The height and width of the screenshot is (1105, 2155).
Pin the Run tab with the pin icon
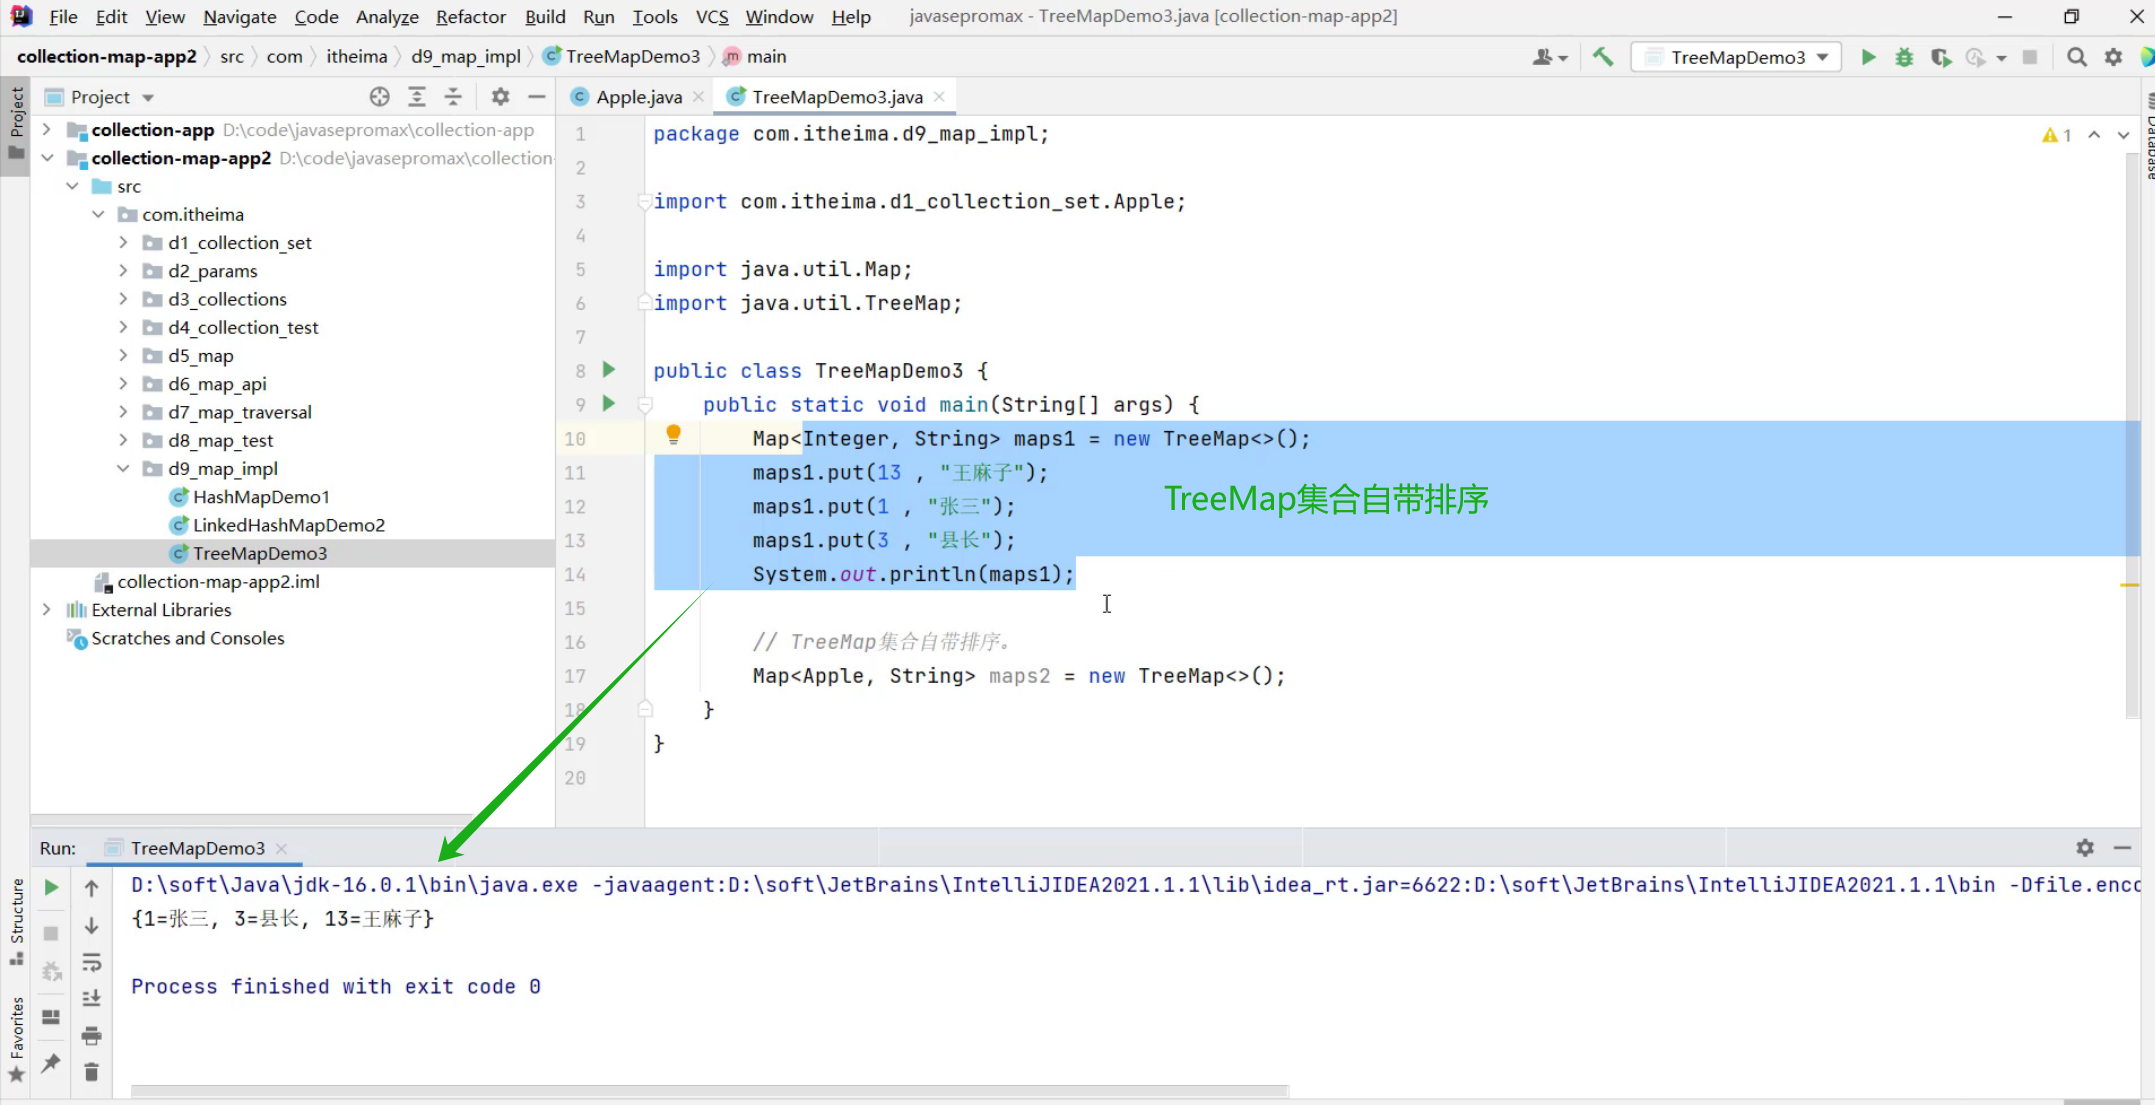pyautogui.click(x=51, y=1062)
